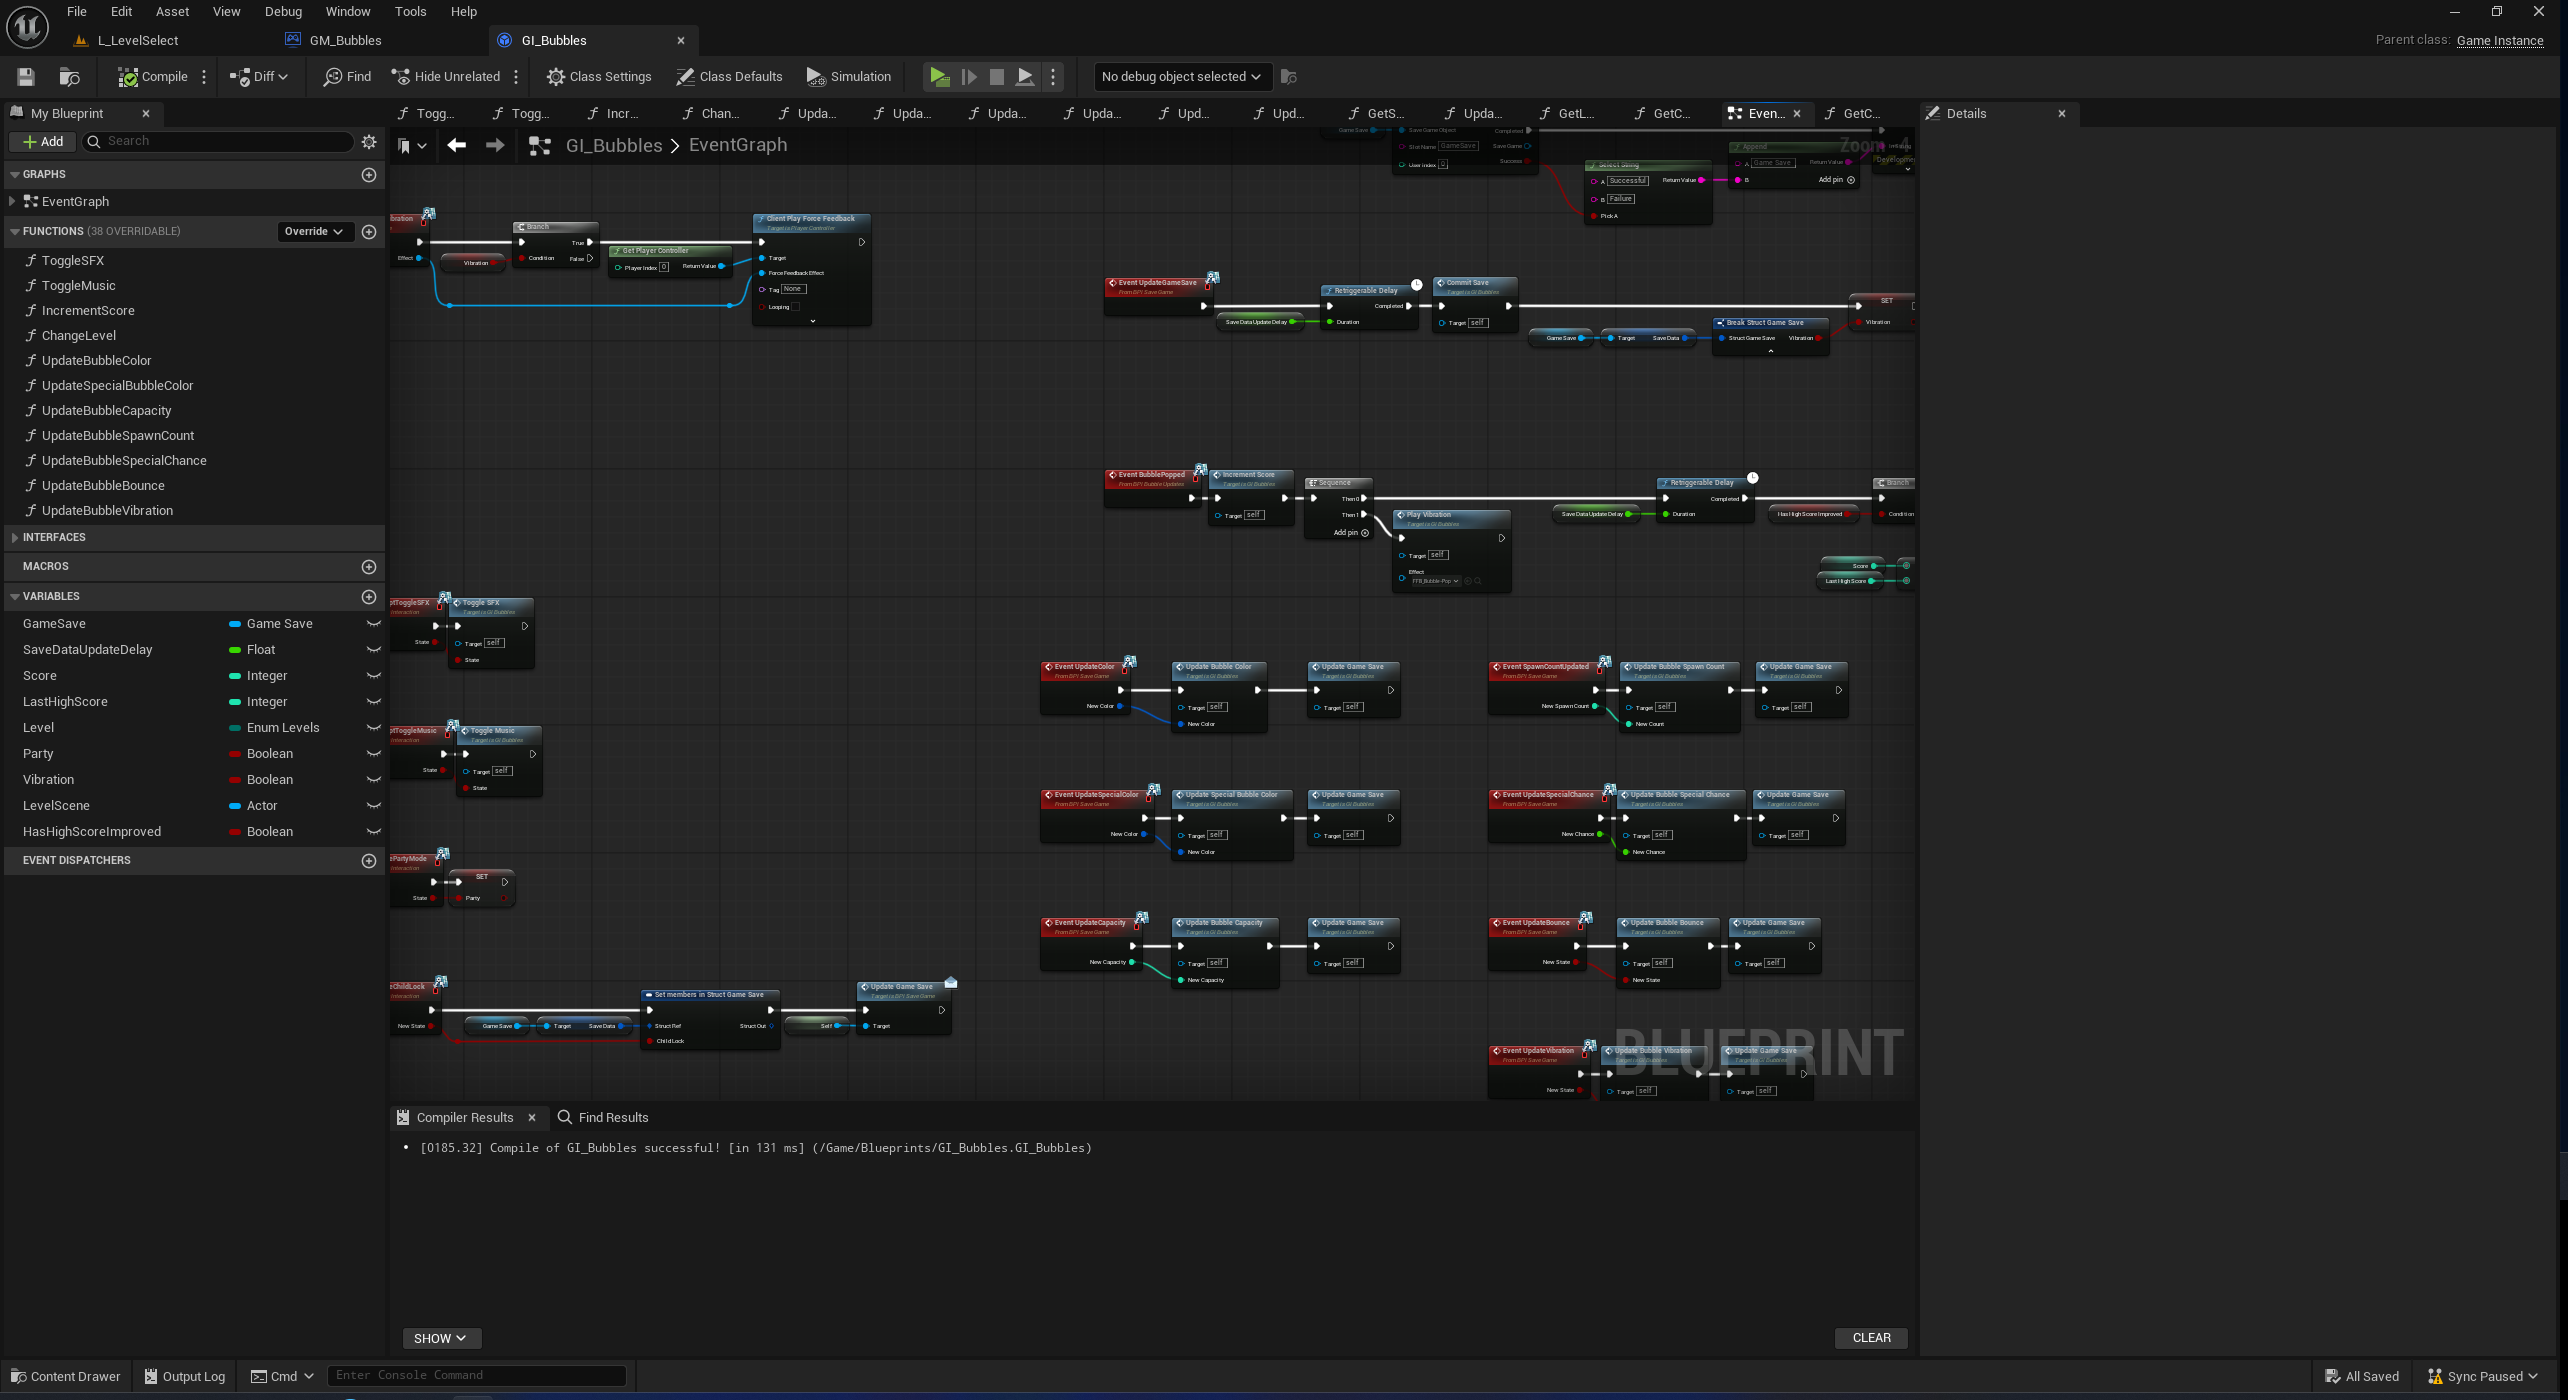
Task: Open the SHOW filter dropdown
Action: click(441, 1339)
